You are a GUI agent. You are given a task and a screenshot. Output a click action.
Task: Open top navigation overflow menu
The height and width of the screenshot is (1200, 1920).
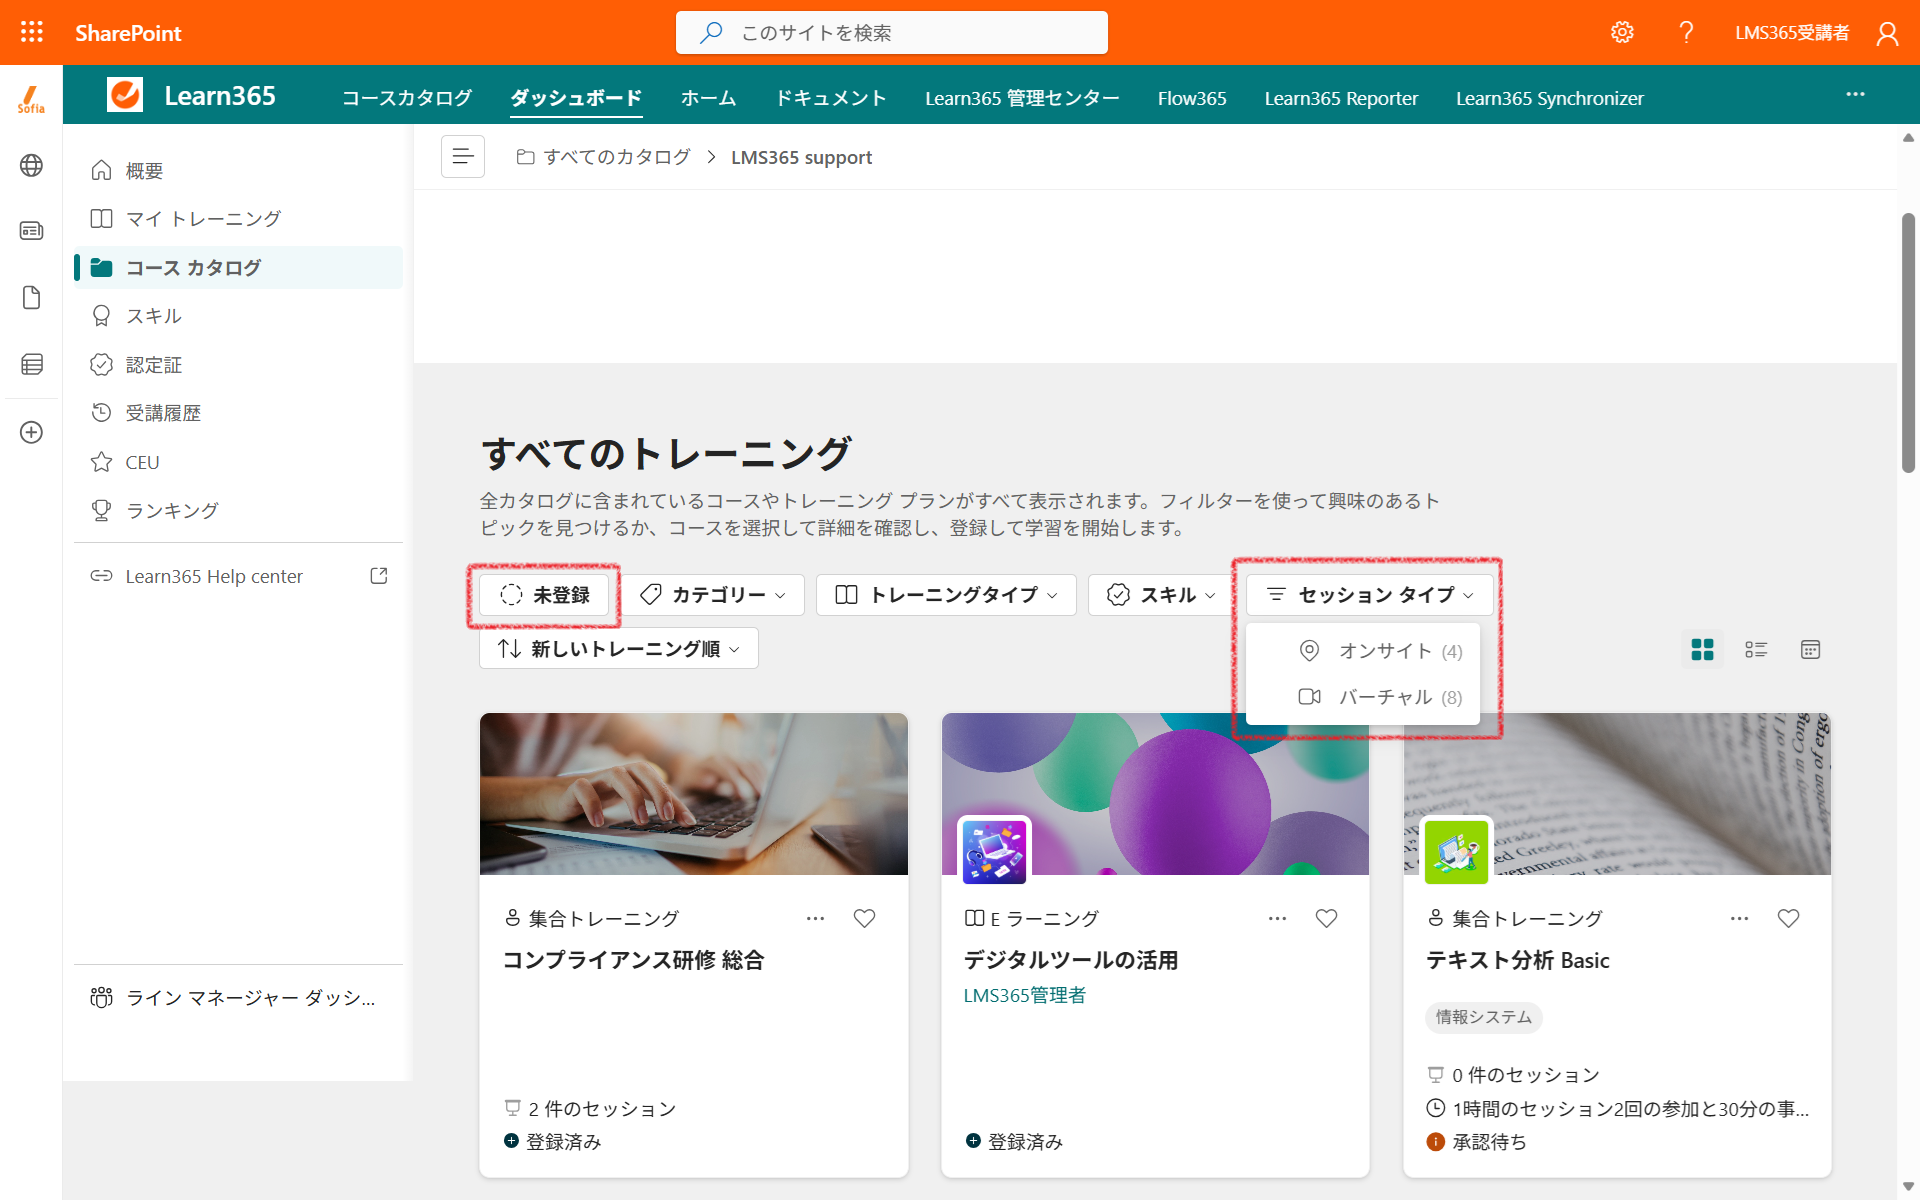tap(1855, 95)
